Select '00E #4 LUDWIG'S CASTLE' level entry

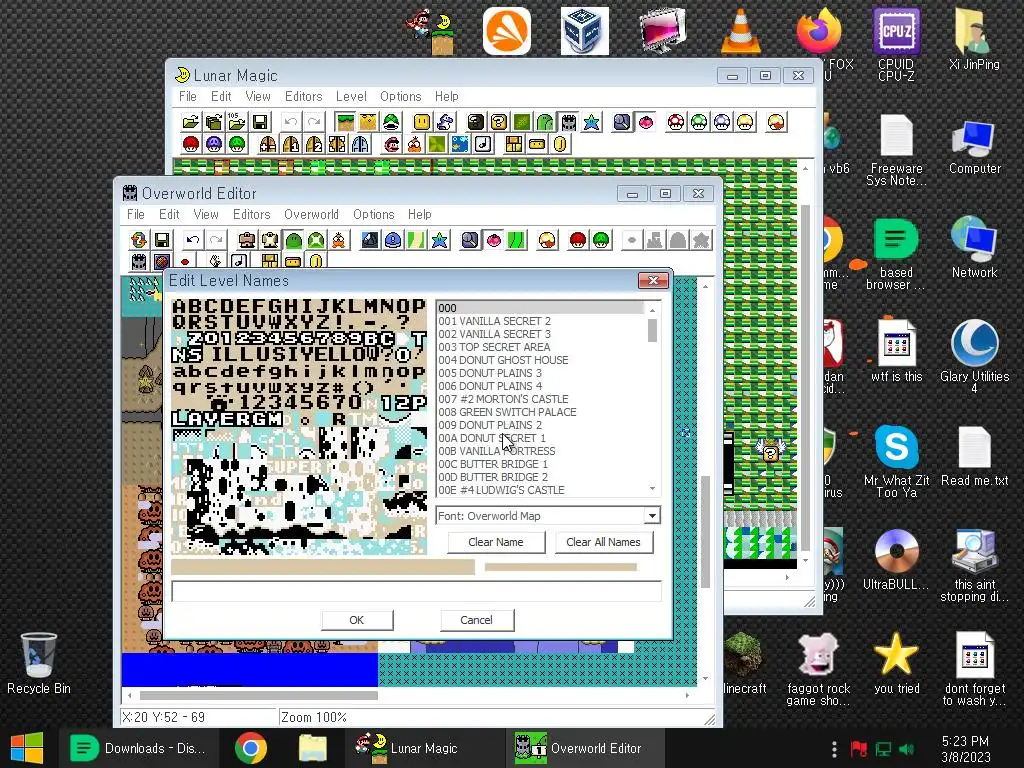pos(540,490)
